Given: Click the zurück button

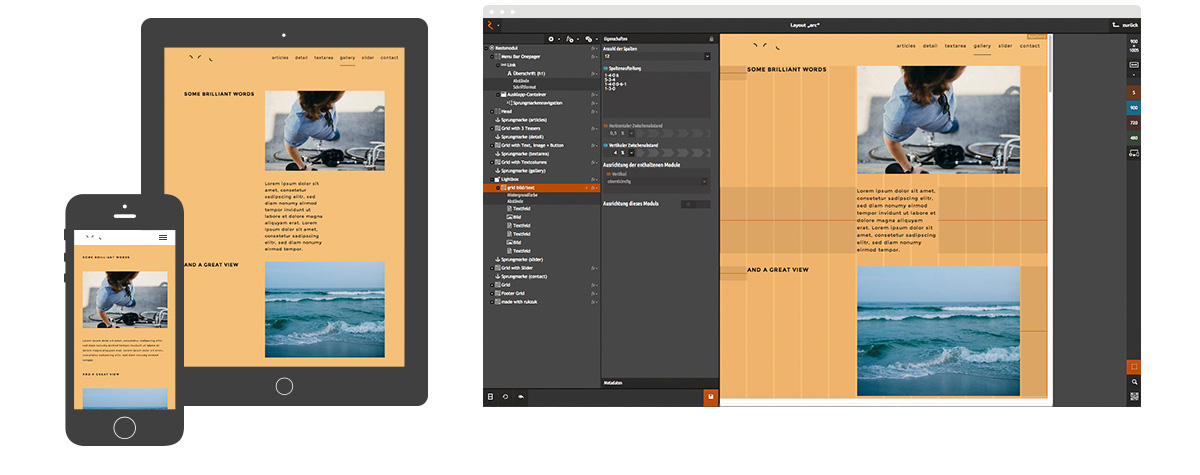Looking at the screenshot, I should tap(1125, 25).
